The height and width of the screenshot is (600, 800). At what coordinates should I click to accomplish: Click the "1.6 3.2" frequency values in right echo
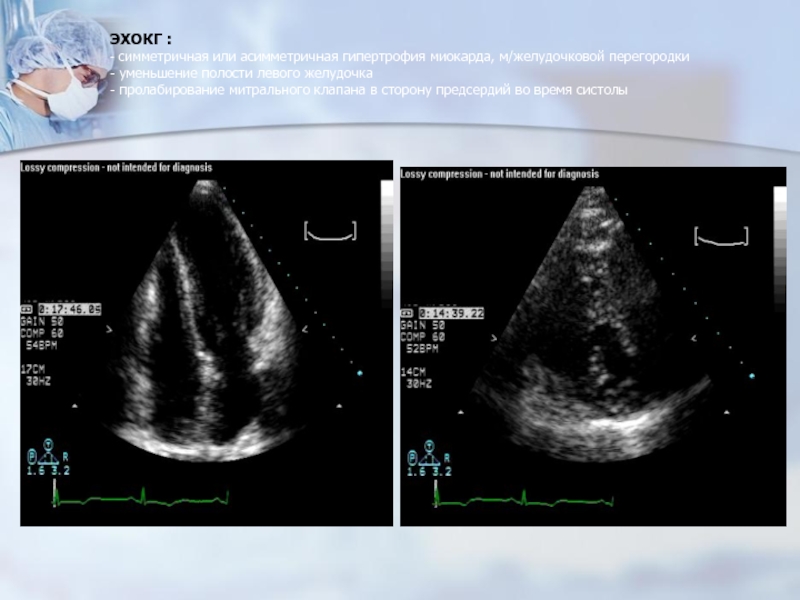coord(429,472)
